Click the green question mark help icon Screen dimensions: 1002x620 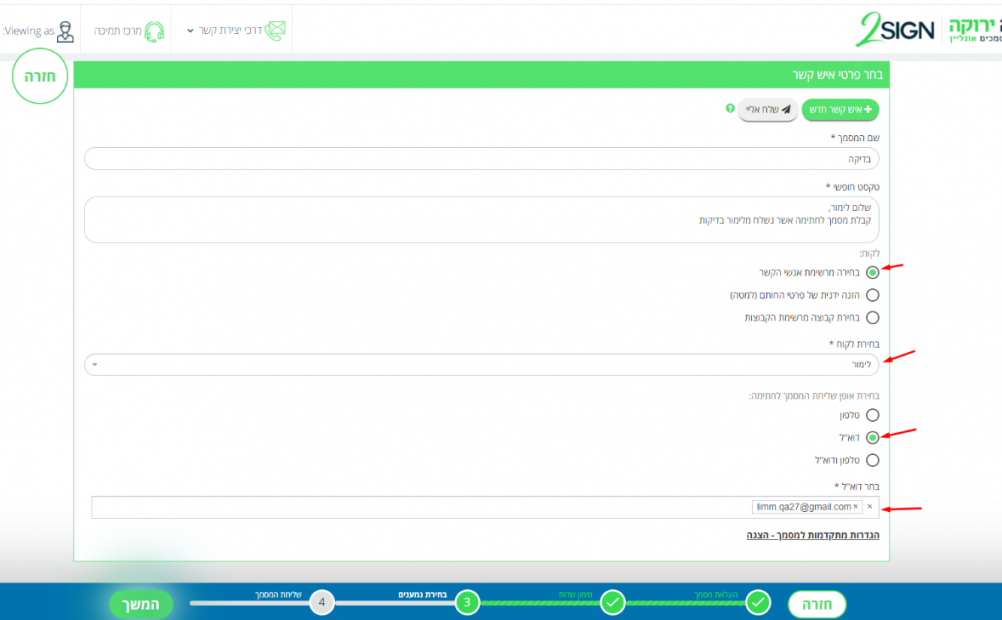[730, 108]
